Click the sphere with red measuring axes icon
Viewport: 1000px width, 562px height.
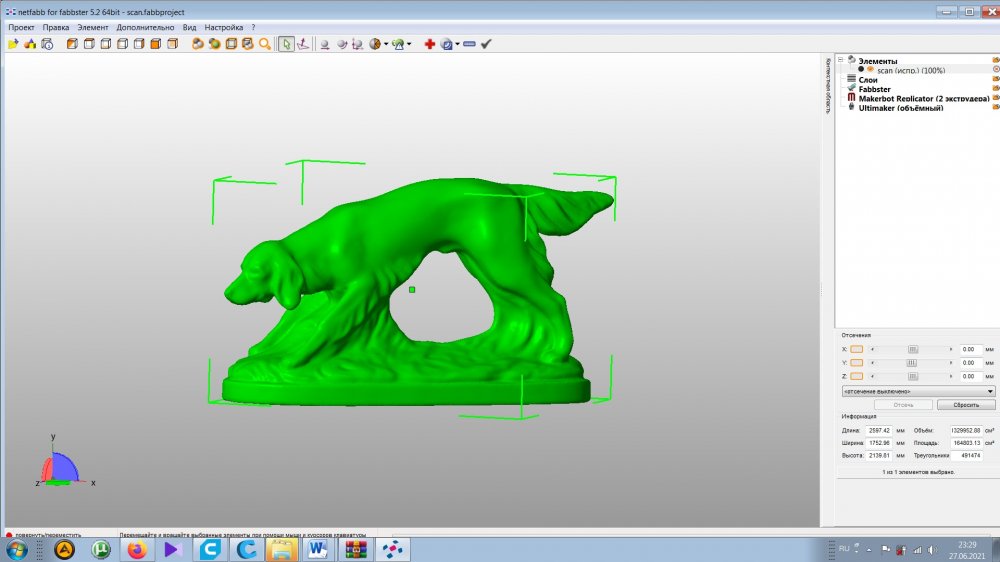[358, 44]
